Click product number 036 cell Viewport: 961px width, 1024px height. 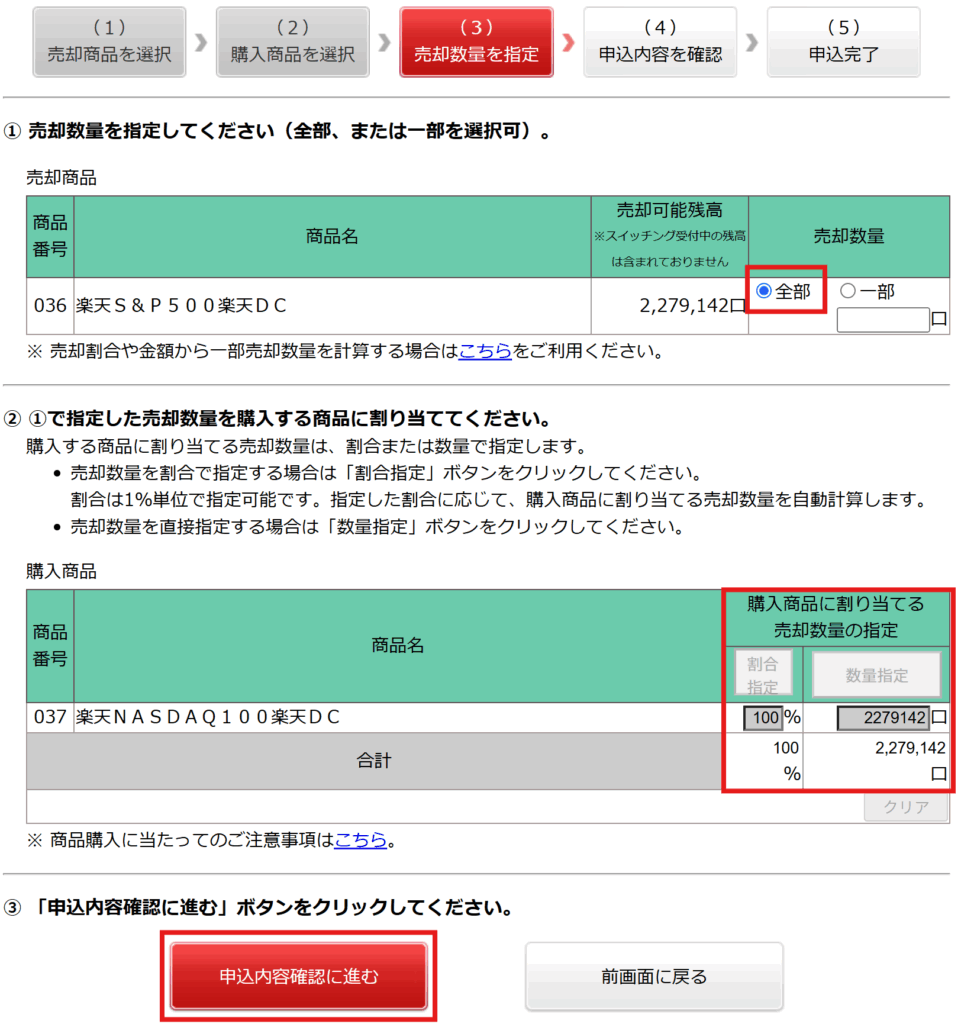click(50, 306)
